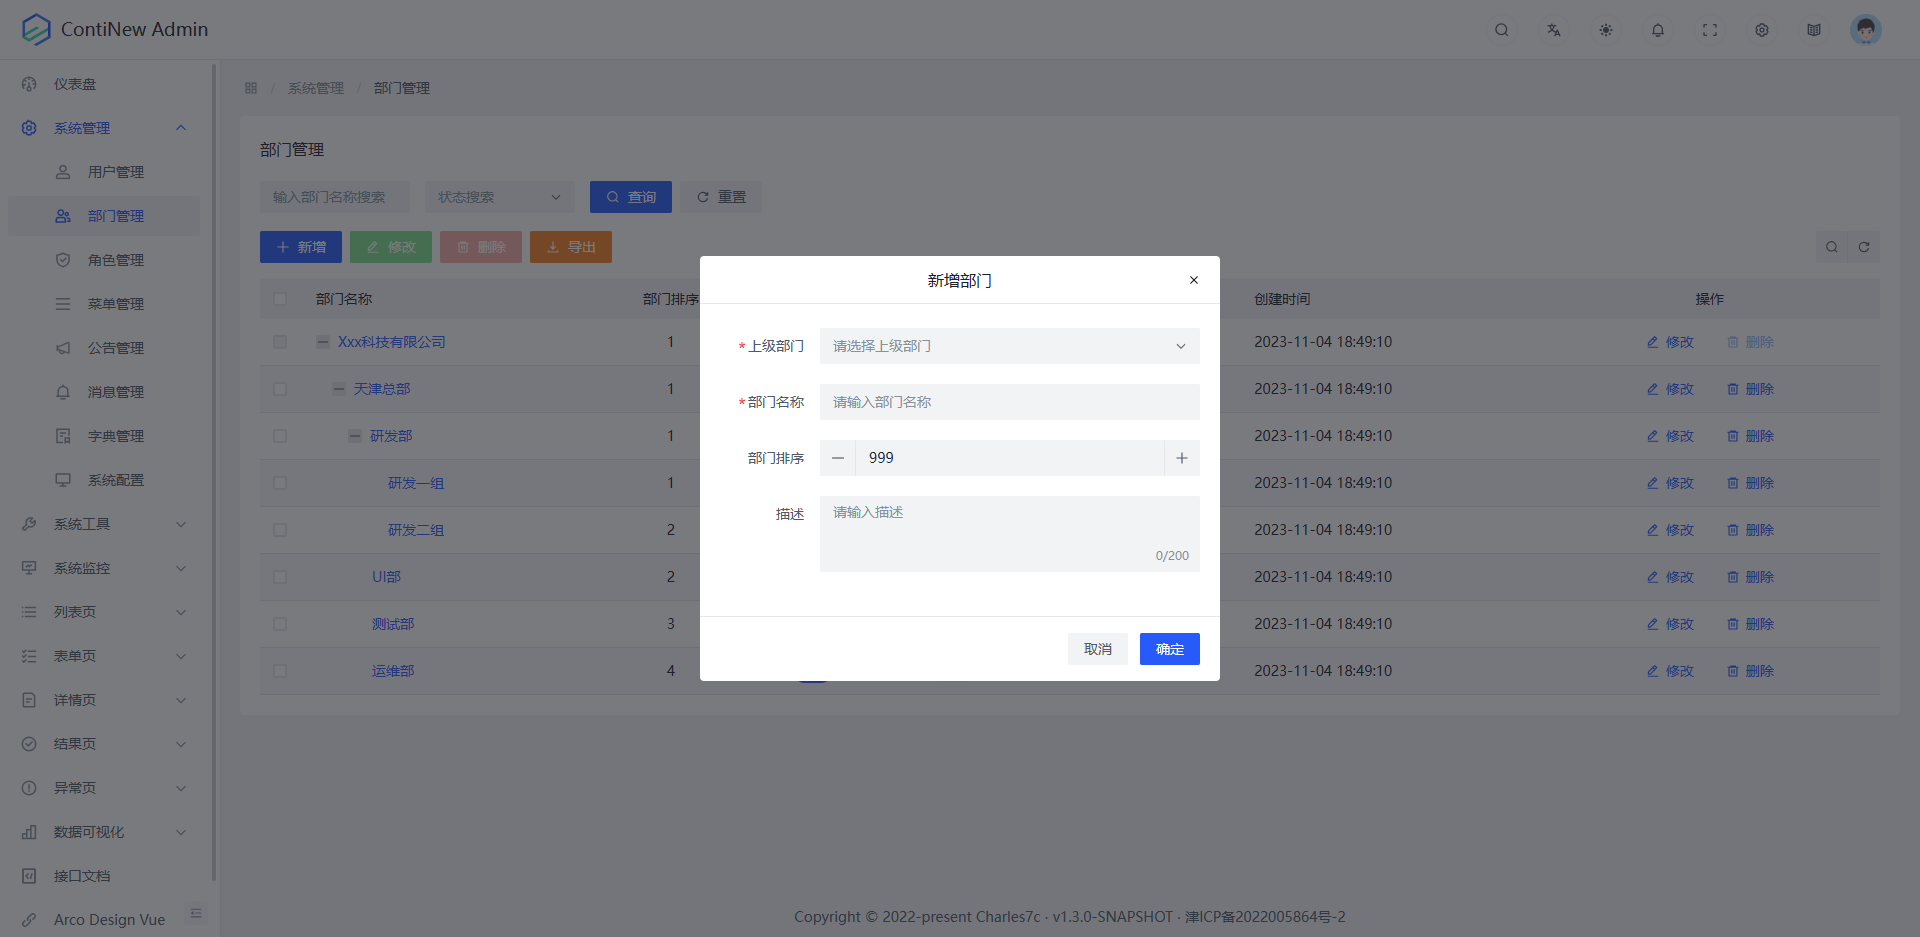Click the 确定 button in dialog
The width and height of the screenshot is (1920, 937).
[x=1169, y=649]
